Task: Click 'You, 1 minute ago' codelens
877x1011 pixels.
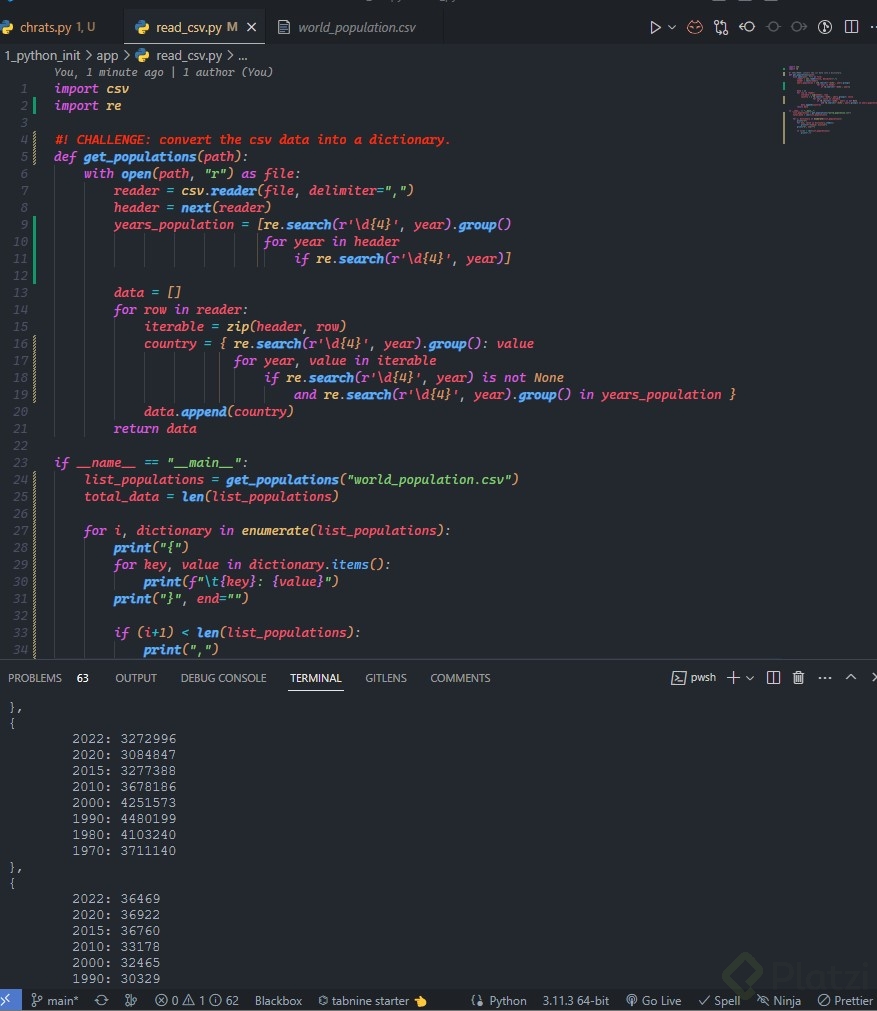Action: [108, 72]
